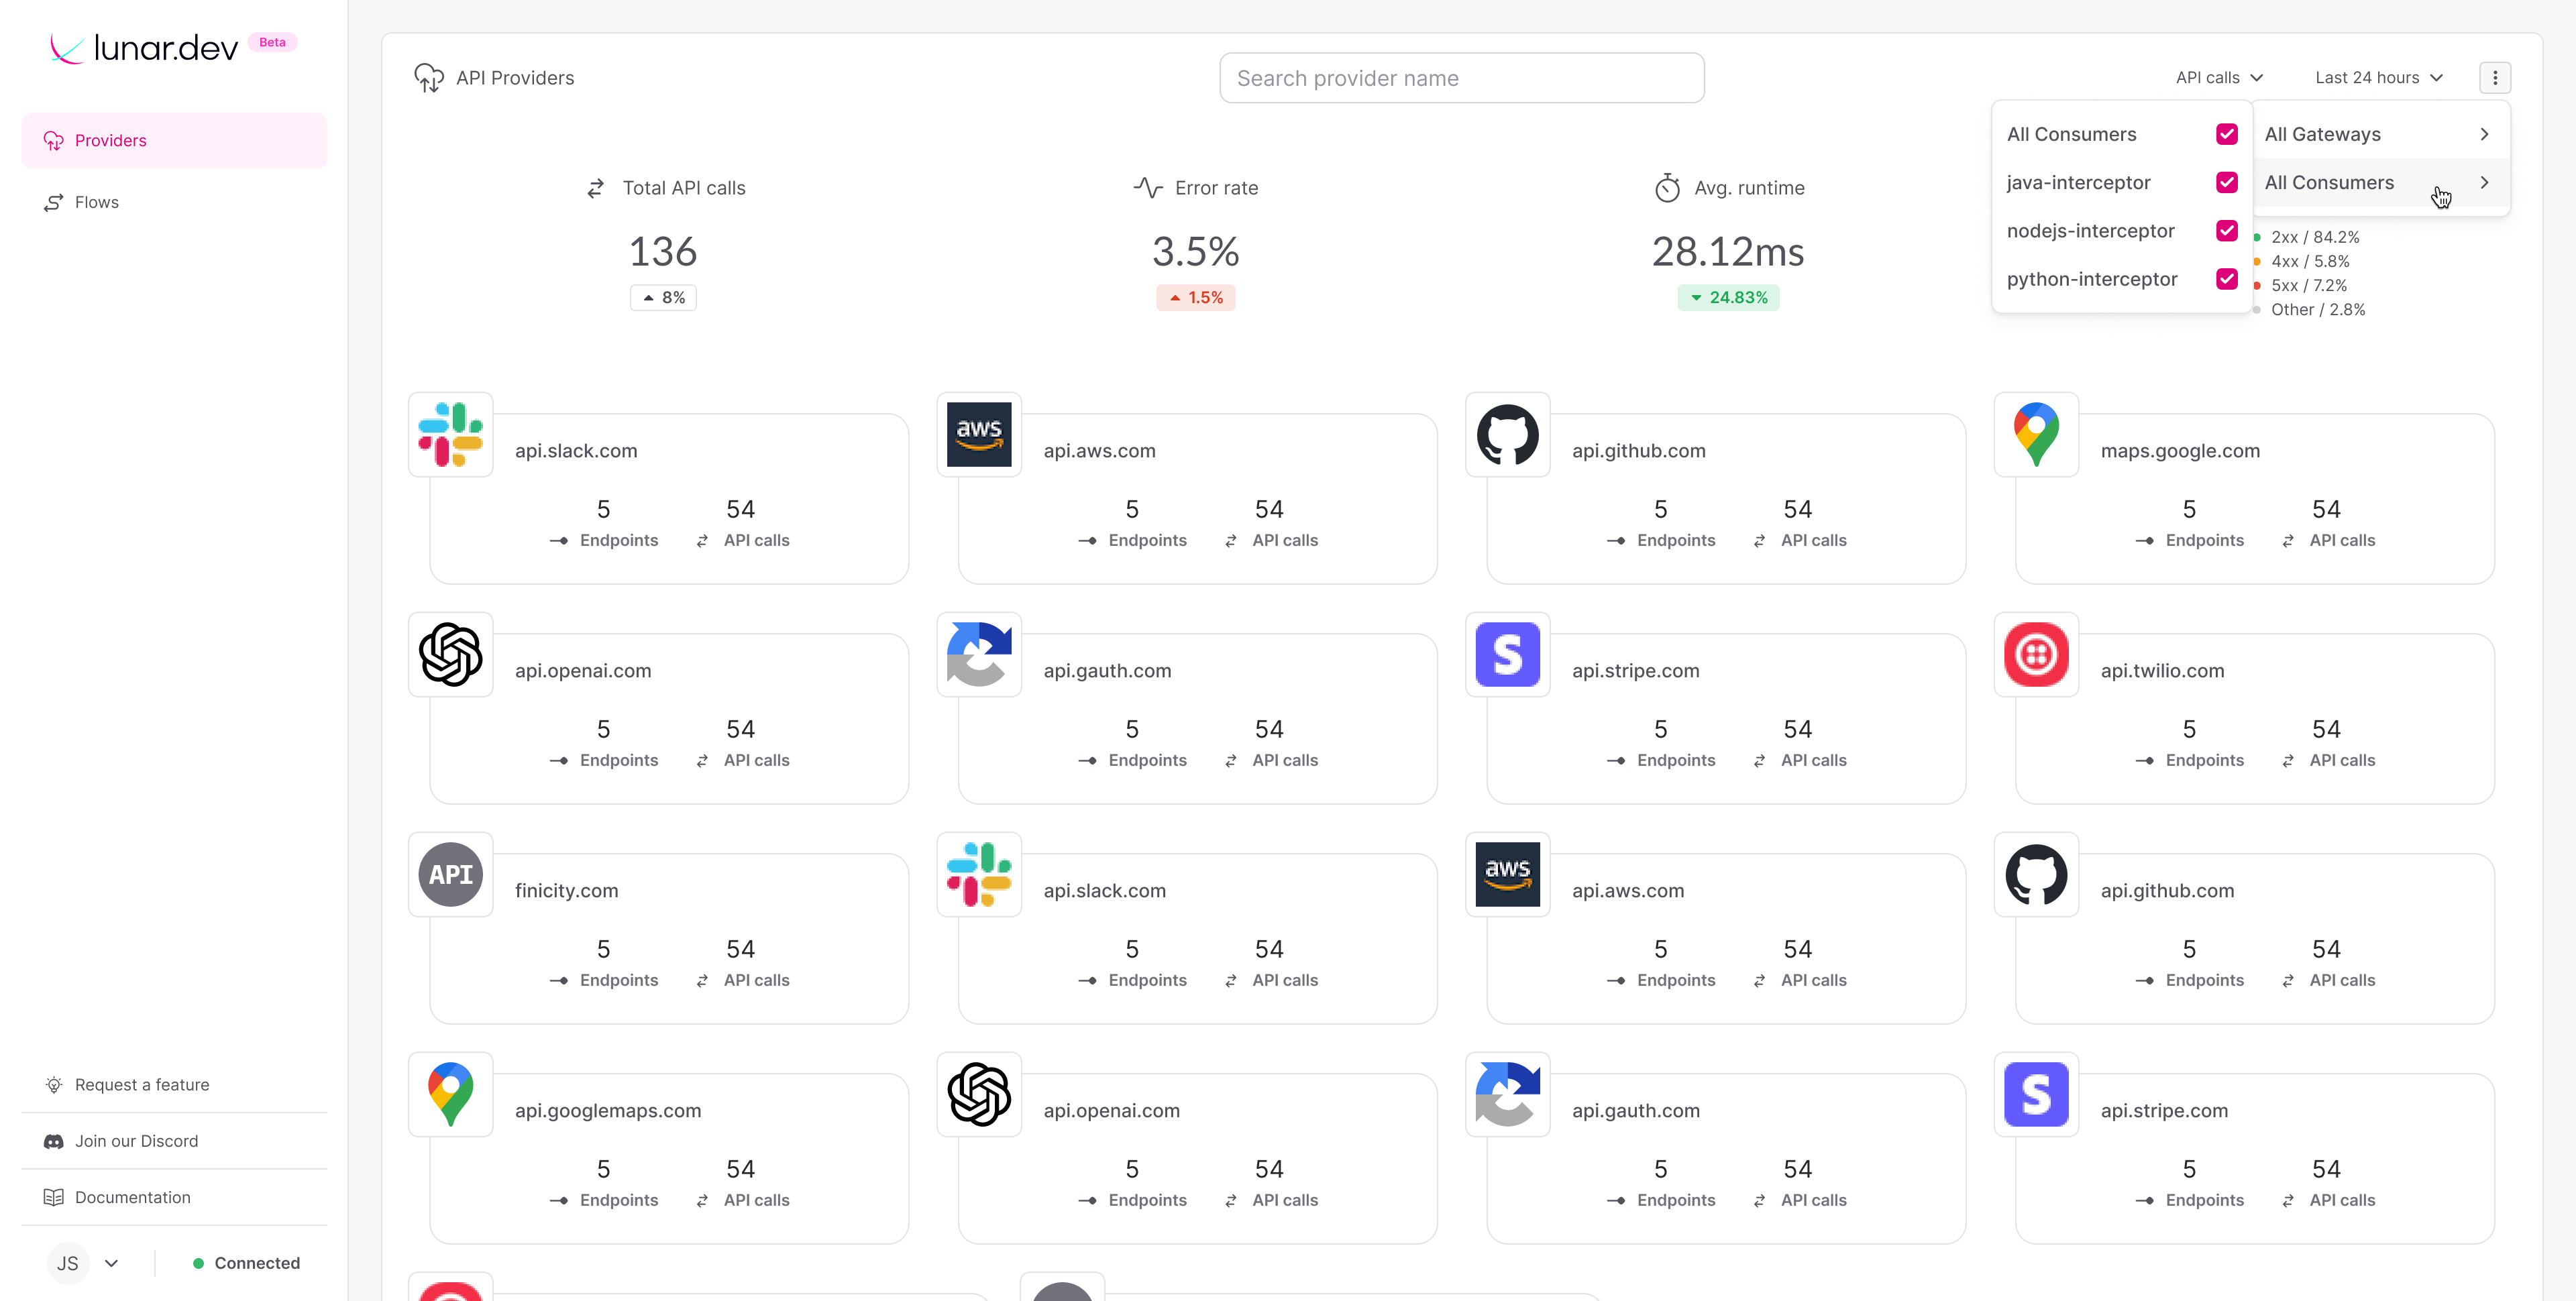Disable the nodejs-interceptor checkbox
This screenshot has height=1301, width=2576.
pyautogui.click(x=2226, y=231)
